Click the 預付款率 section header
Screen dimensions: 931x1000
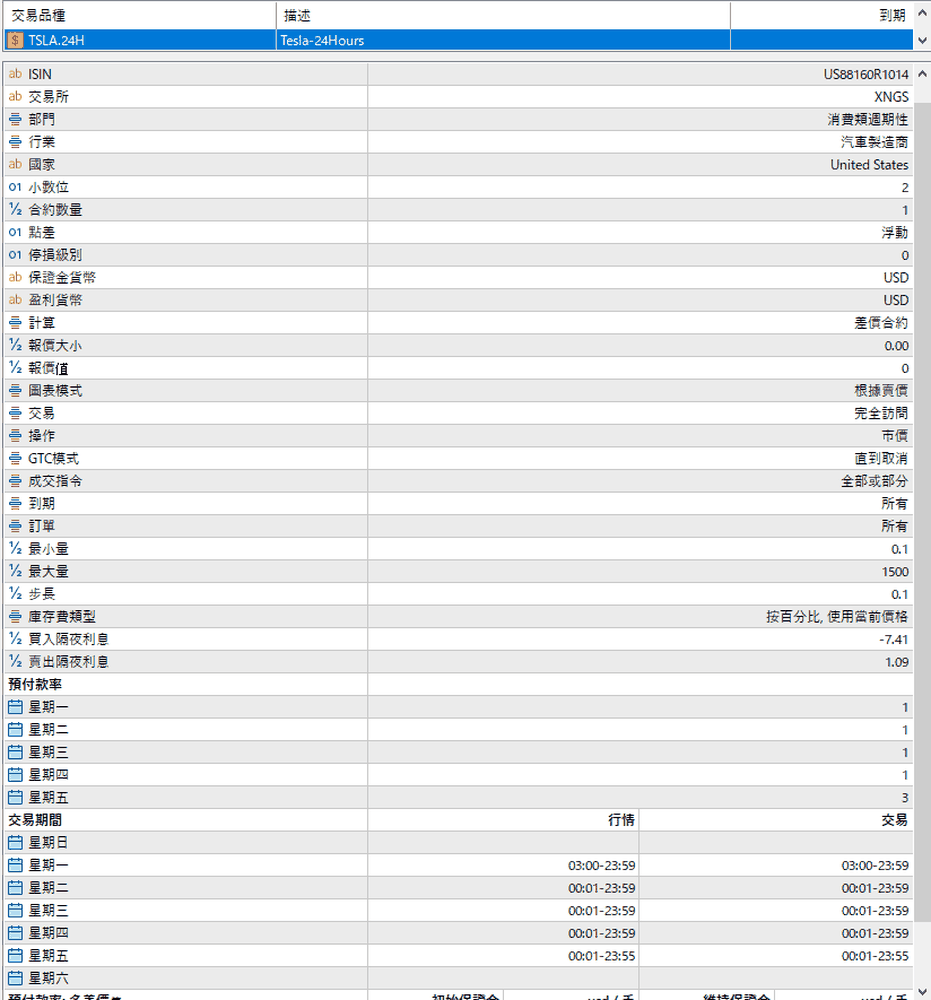[x=35, y=684]
